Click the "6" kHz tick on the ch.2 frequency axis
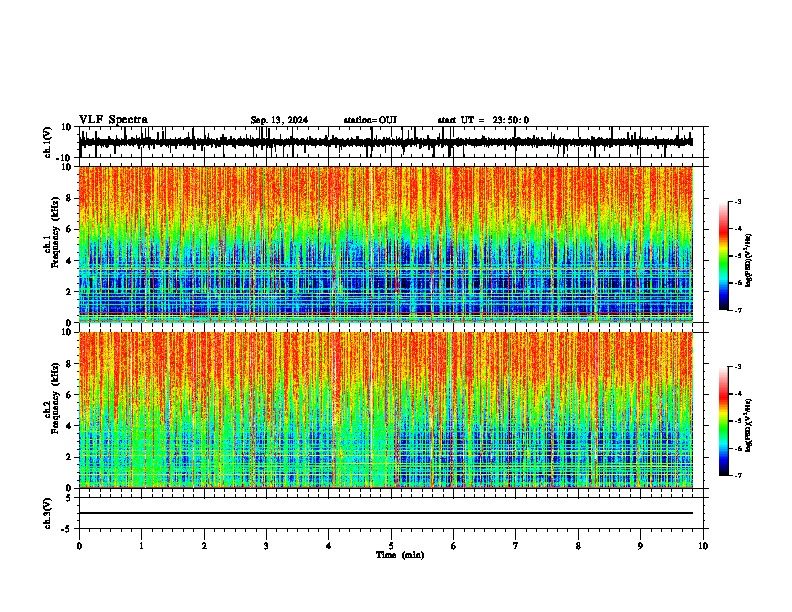The height and width of the screenshot is (612, 792). point(70,394)
